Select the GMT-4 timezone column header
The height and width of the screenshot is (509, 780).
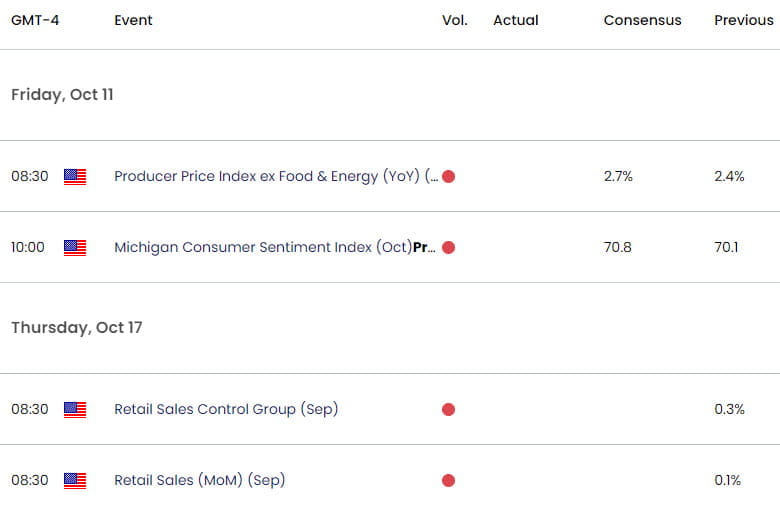point(35,20)
